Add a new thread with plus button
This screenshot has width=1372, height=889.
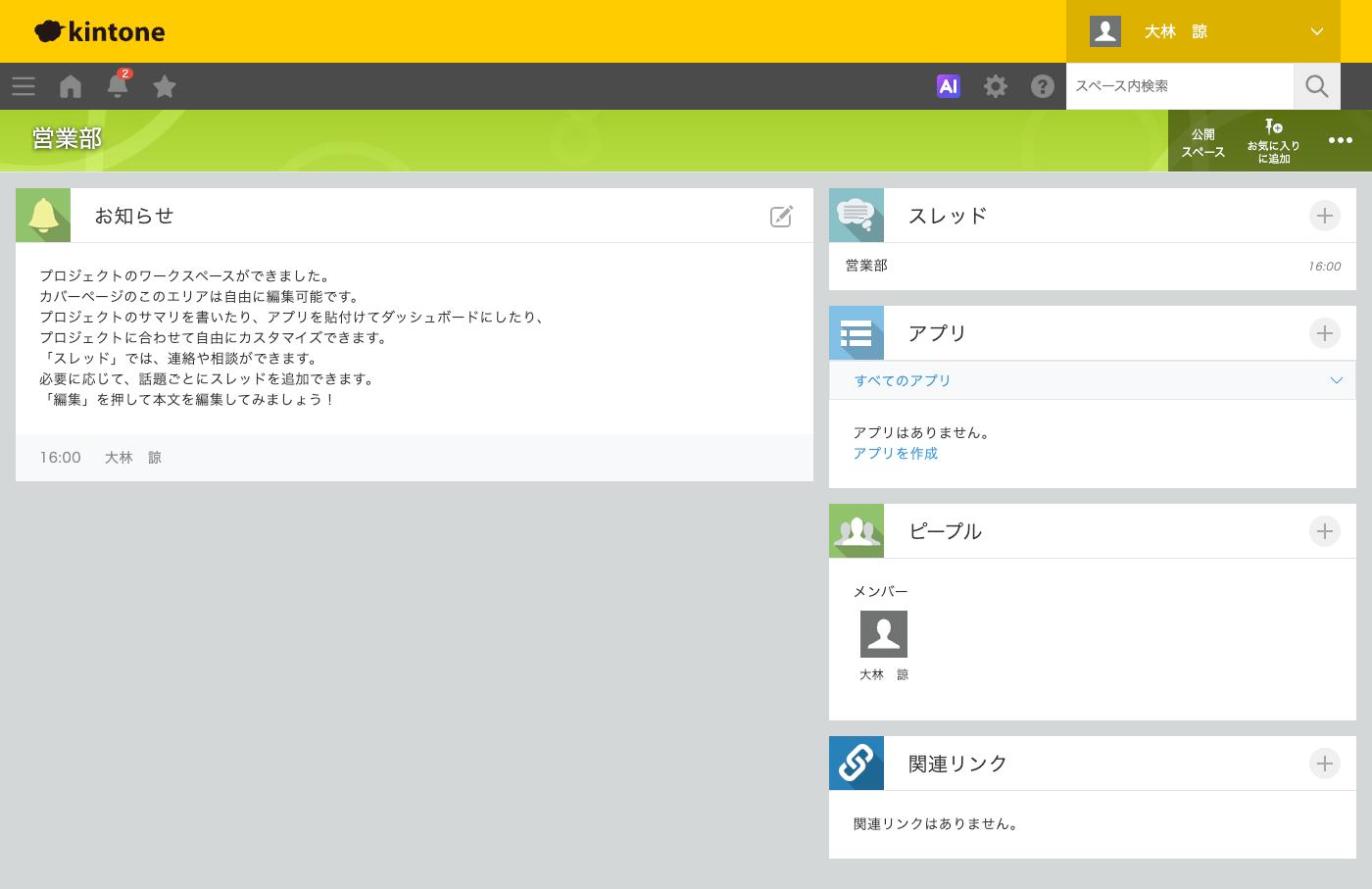coord(1324,215)
